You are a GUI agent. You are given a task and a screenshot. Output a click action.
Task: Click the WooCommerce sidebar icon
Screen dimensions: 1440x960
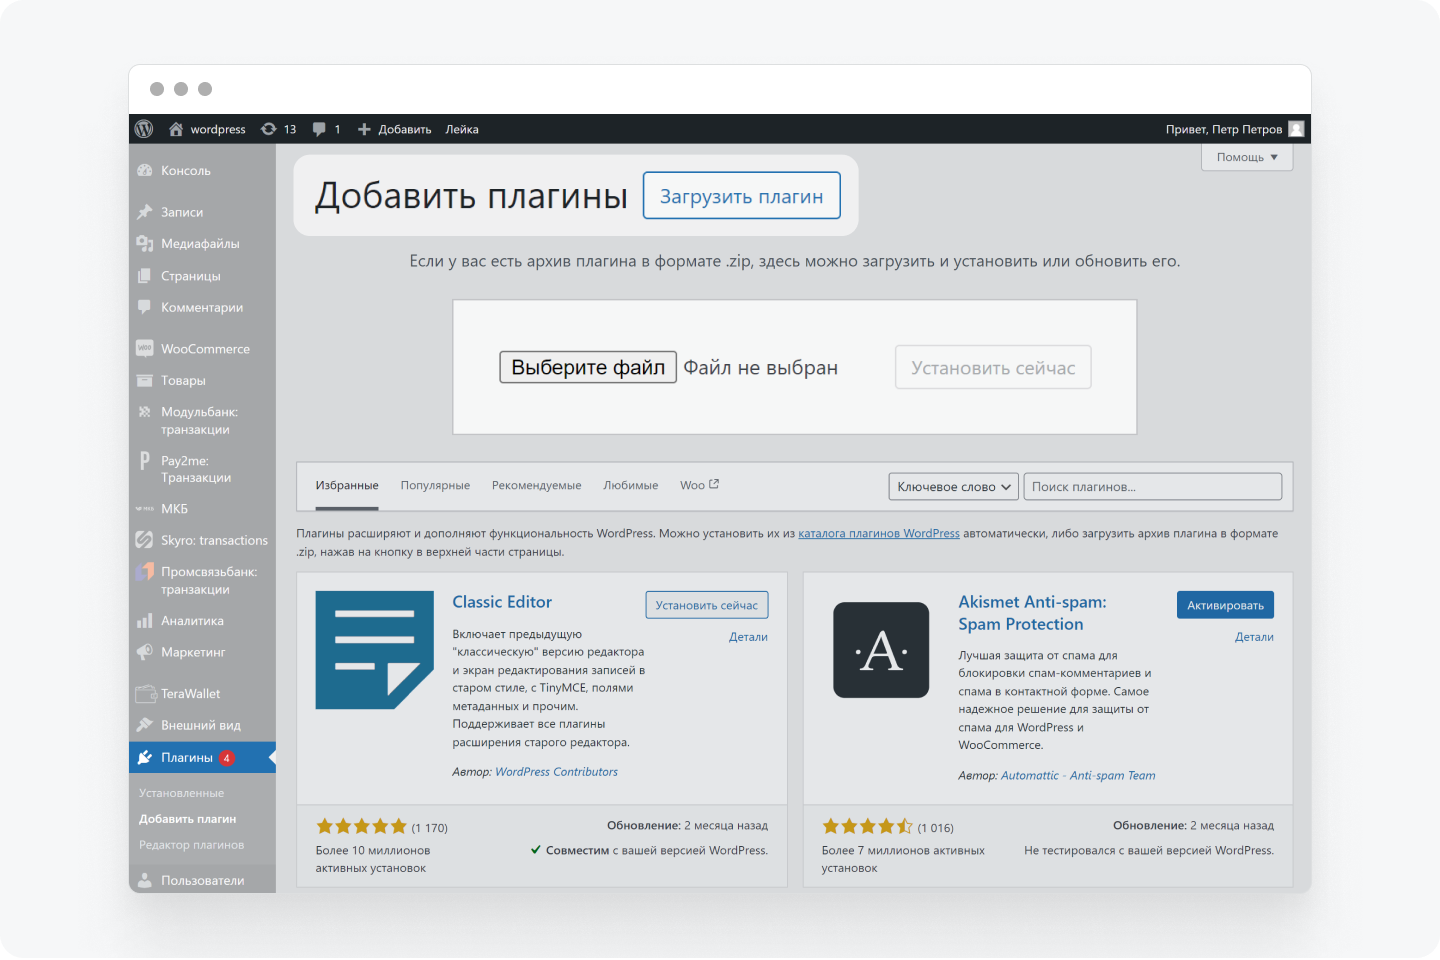[145, 349]
